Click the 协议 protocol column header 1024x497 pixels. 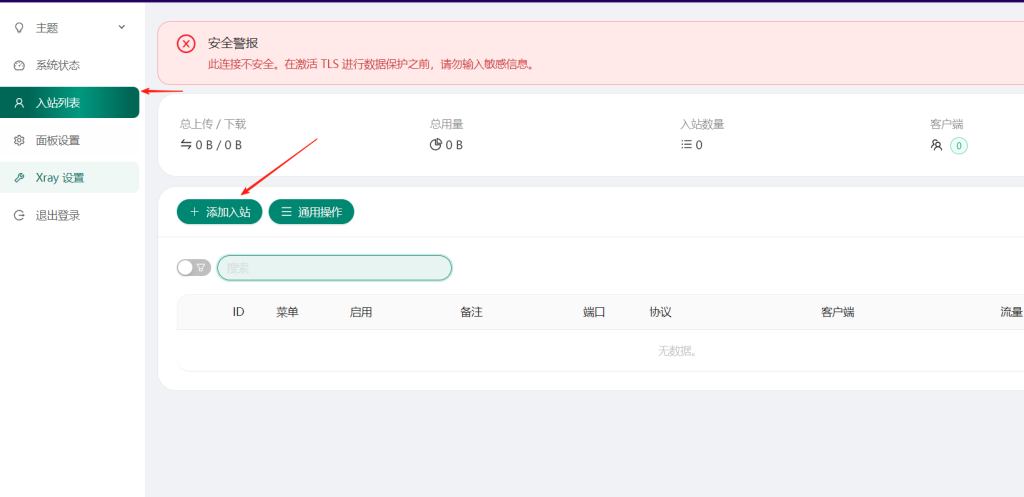(660, 312)
